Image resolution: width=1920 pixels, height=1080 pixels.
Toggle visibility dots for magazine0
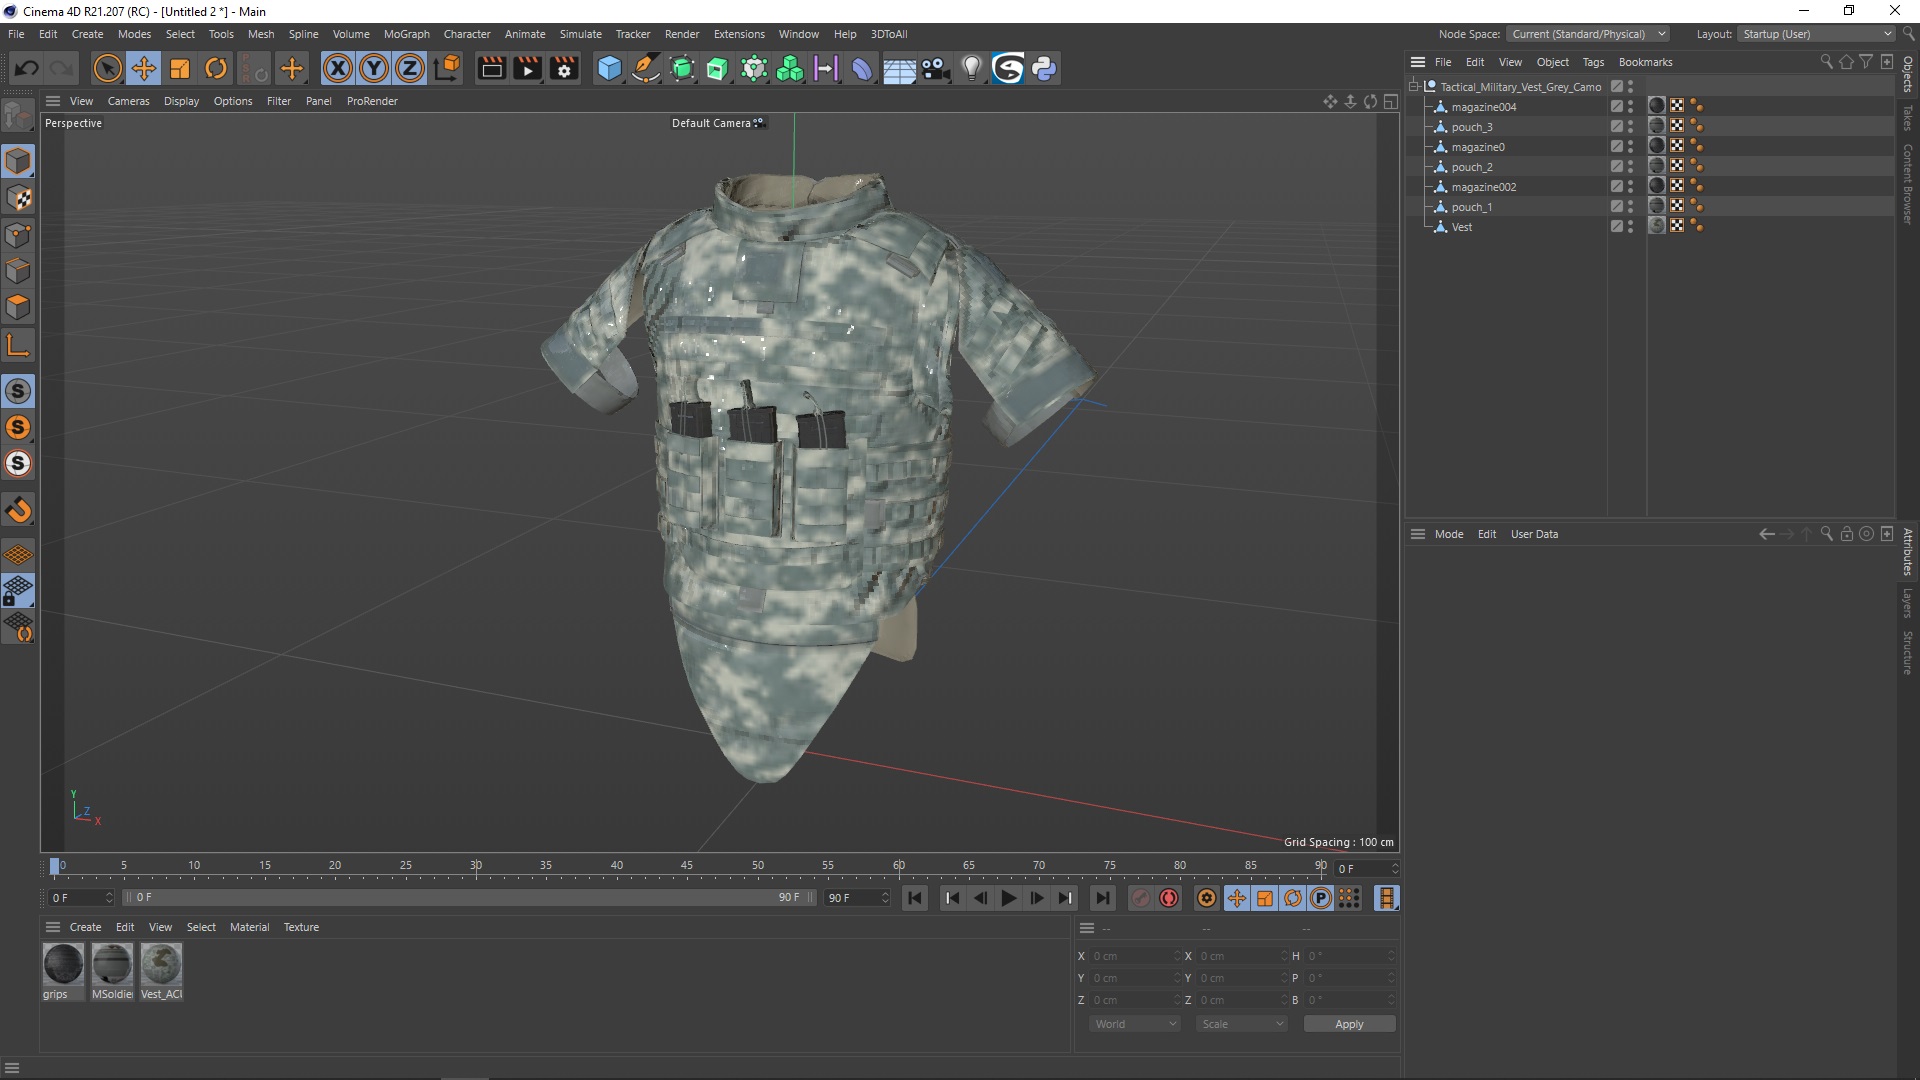1630,146
